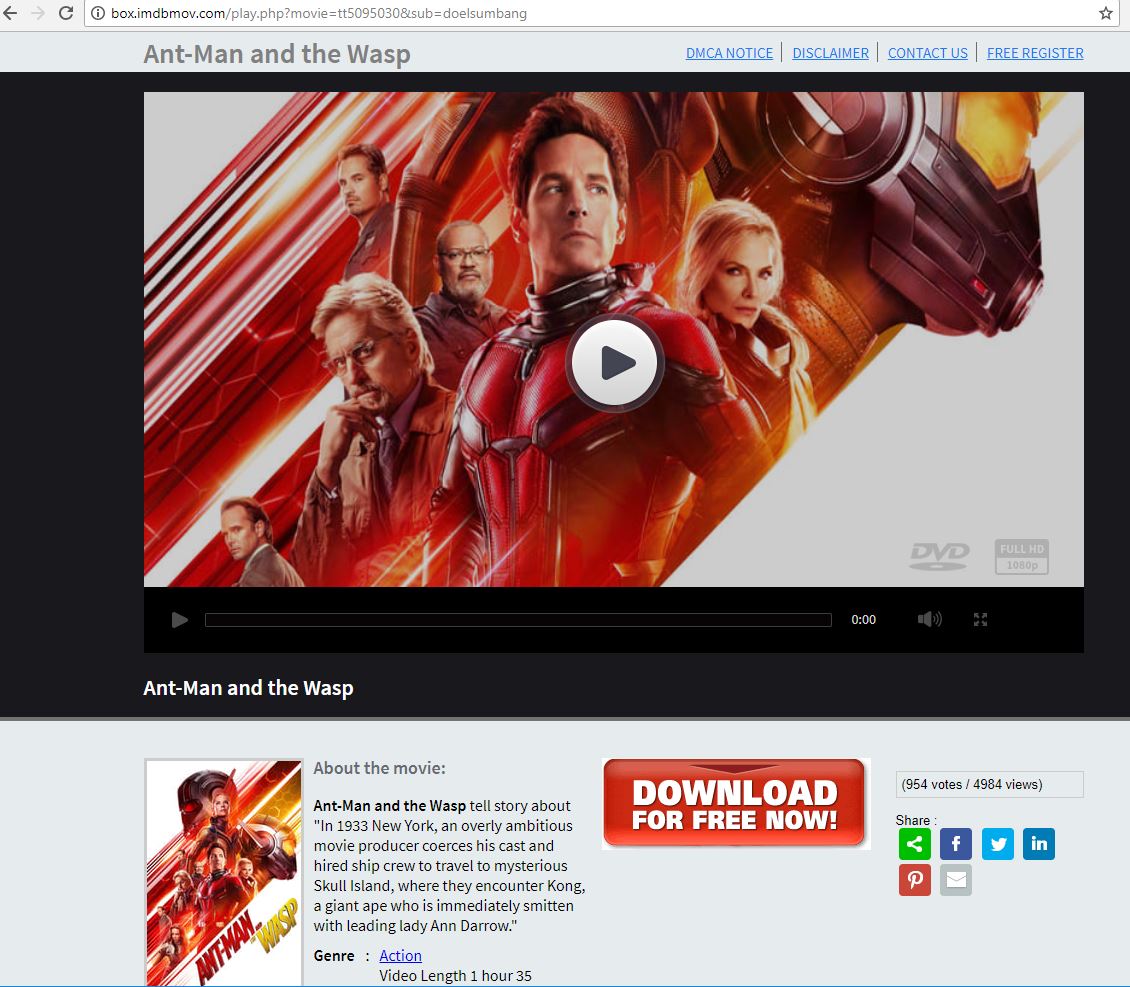
Task: Click the DVD logo on the video
Action: tap(939, 555)
